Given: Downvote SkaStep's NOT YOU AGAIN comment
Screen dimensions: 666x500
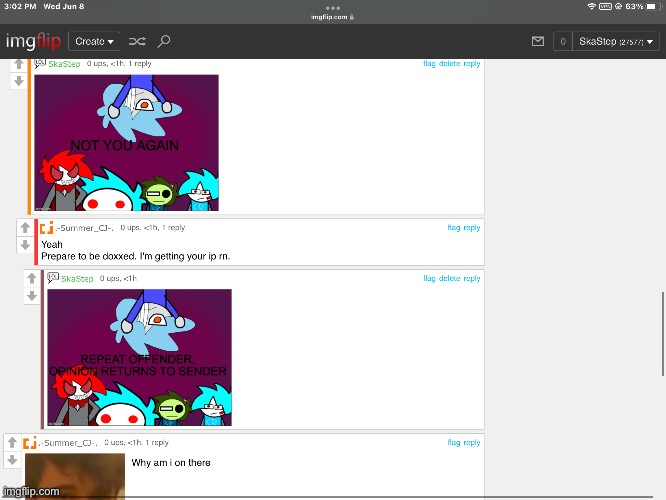Looking at the screenshot, I should (x=19, y=81).
